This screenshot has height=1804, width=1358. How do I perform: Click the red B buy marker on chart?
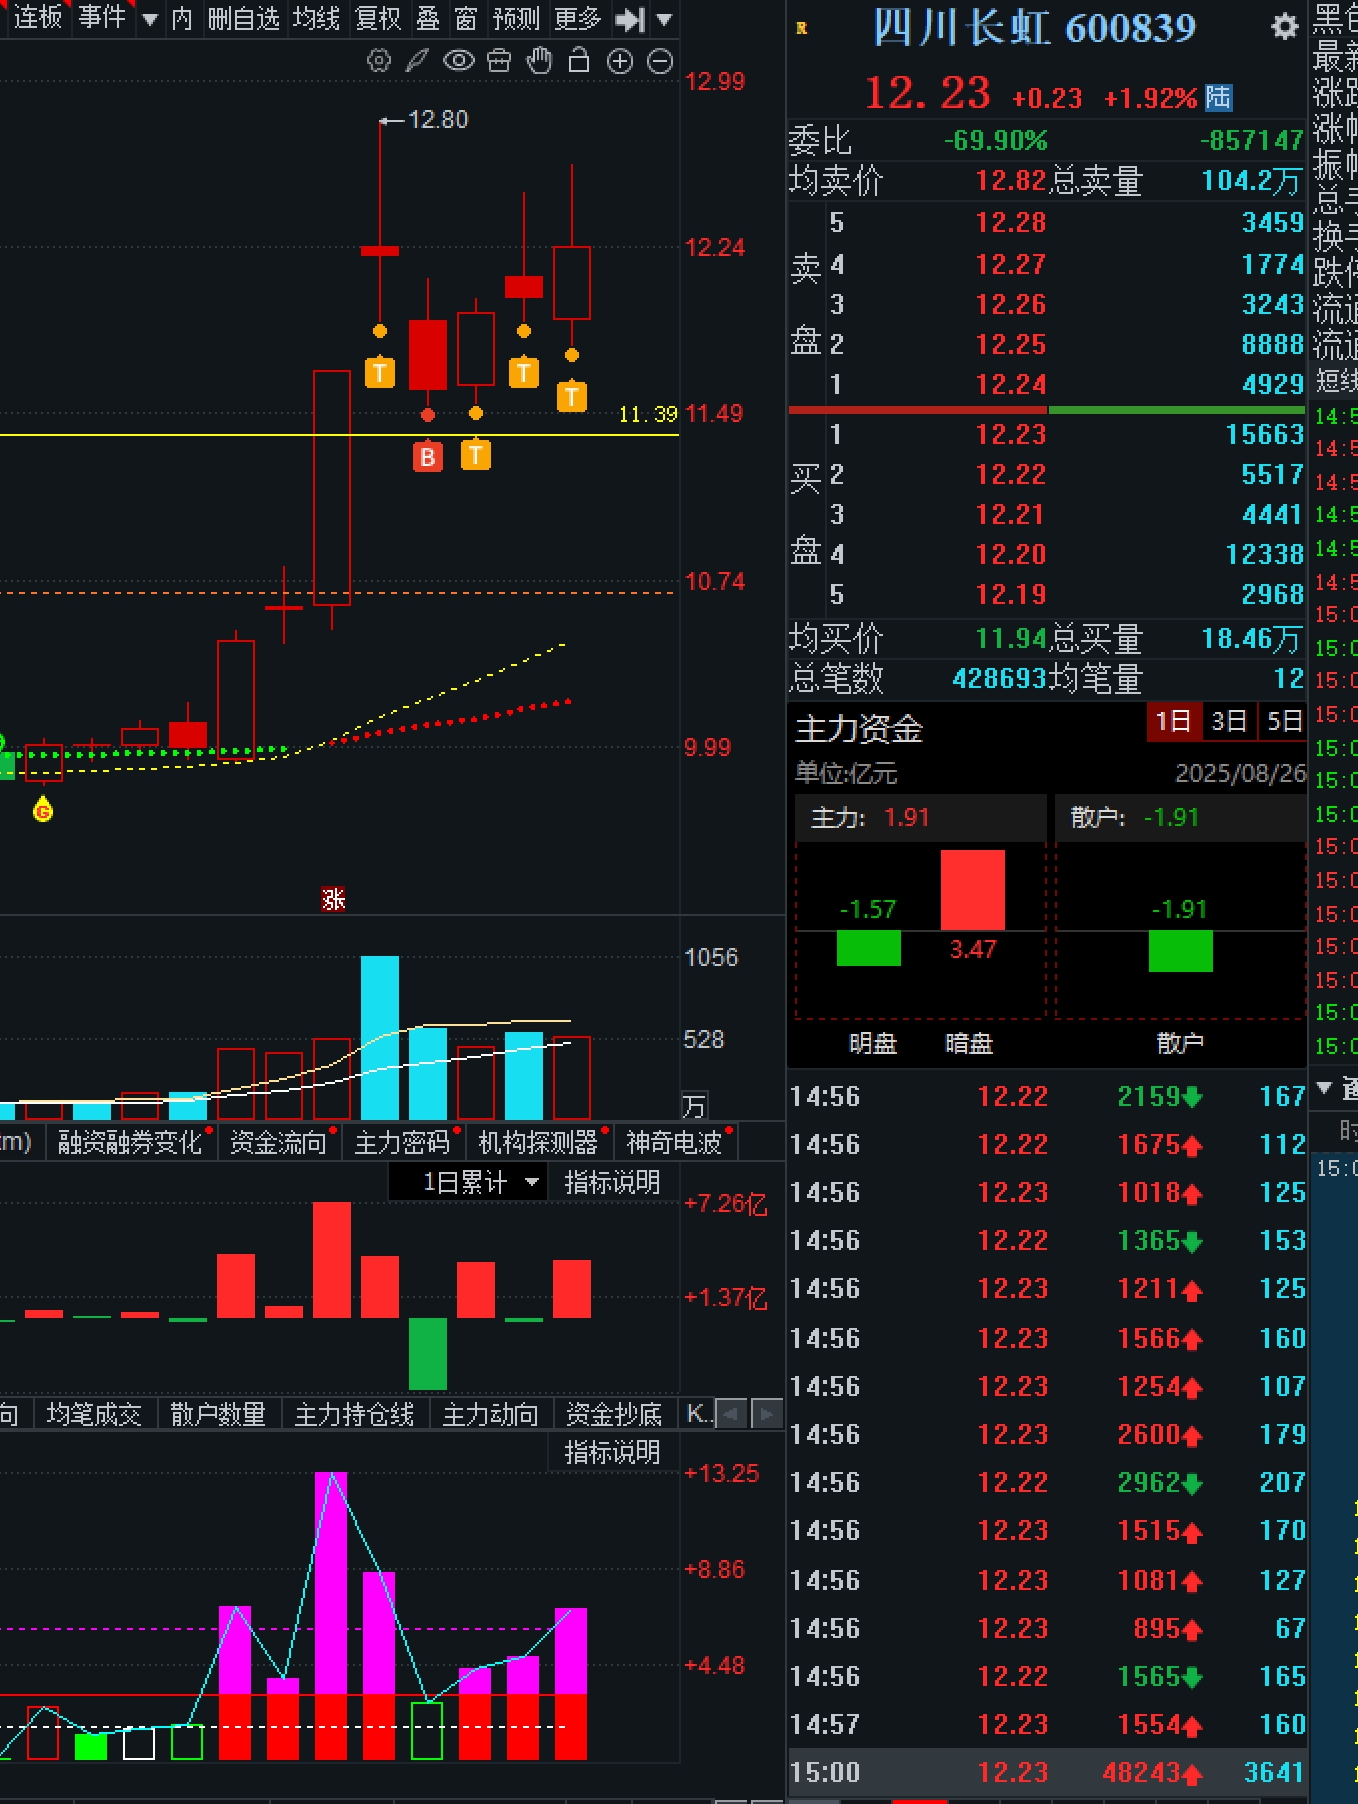[x=428, y=456]
